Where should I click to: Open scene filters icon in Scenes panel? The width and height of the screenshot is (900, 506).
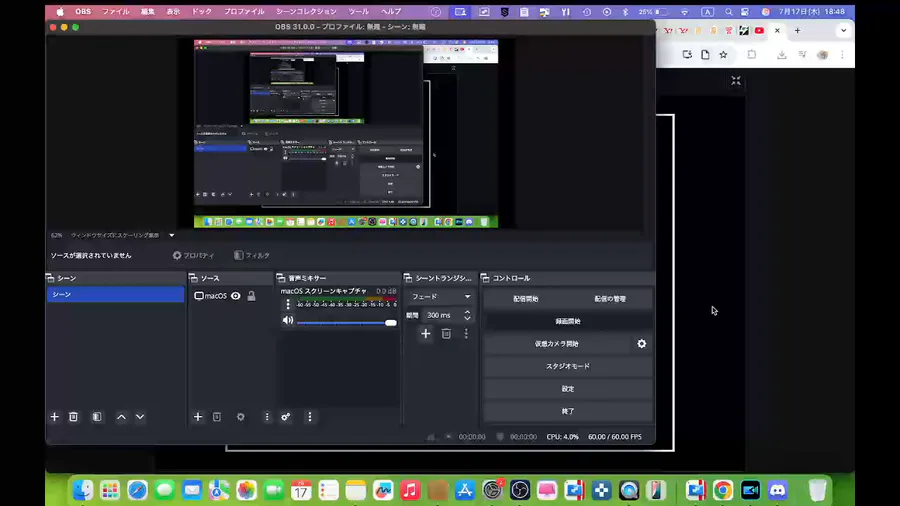coord(97,417)
